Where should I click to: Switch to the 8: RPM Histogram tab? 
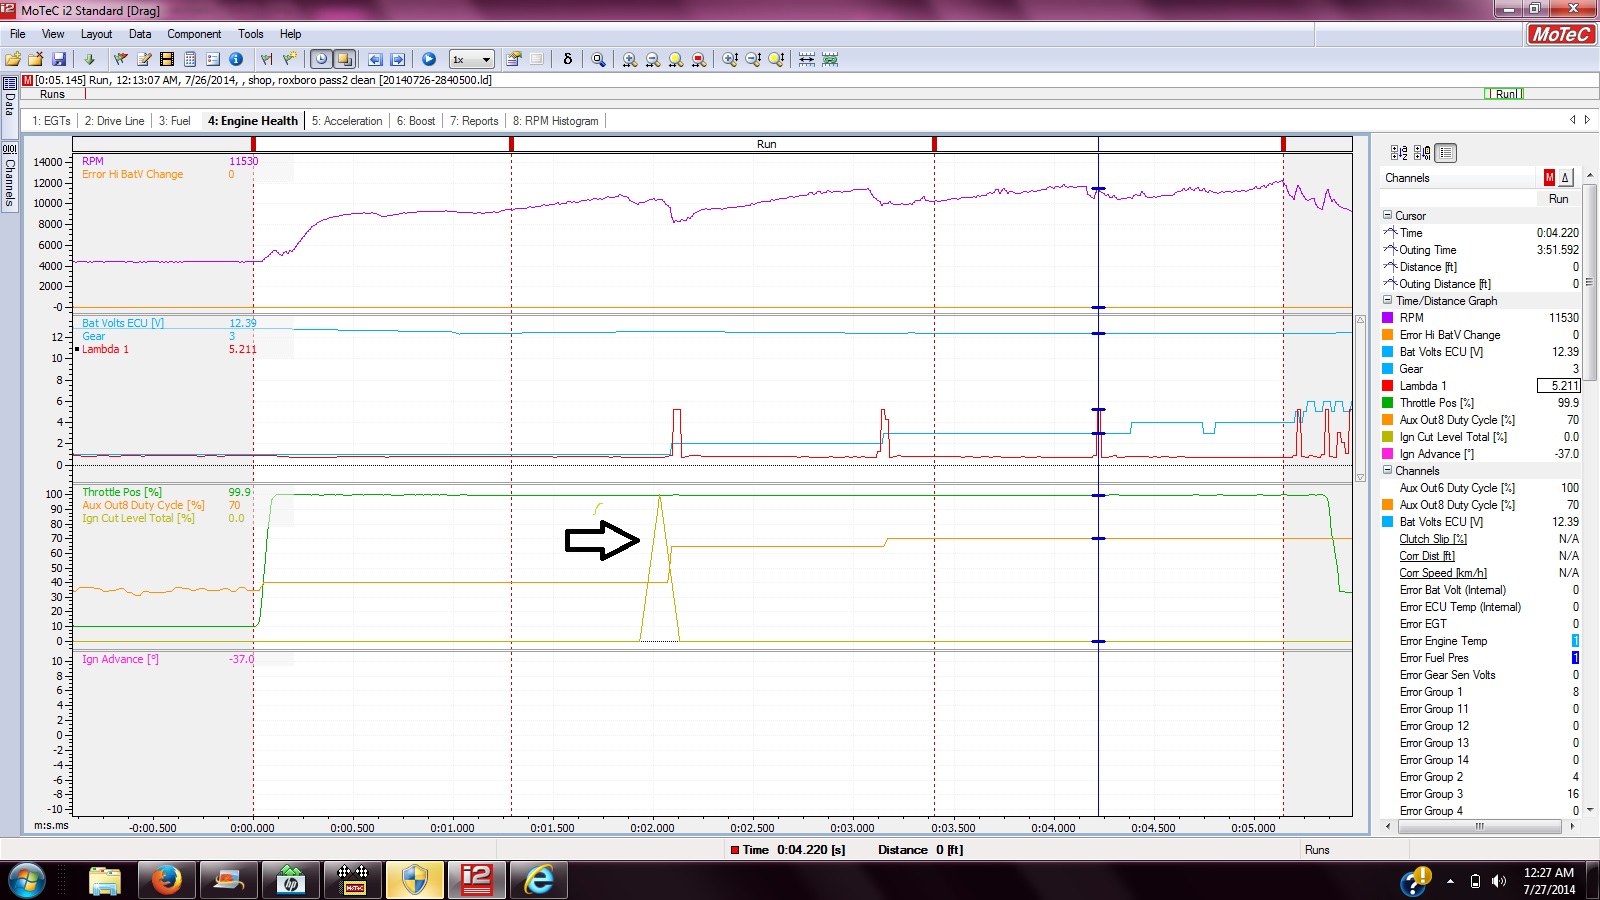[x=556, y=121]
